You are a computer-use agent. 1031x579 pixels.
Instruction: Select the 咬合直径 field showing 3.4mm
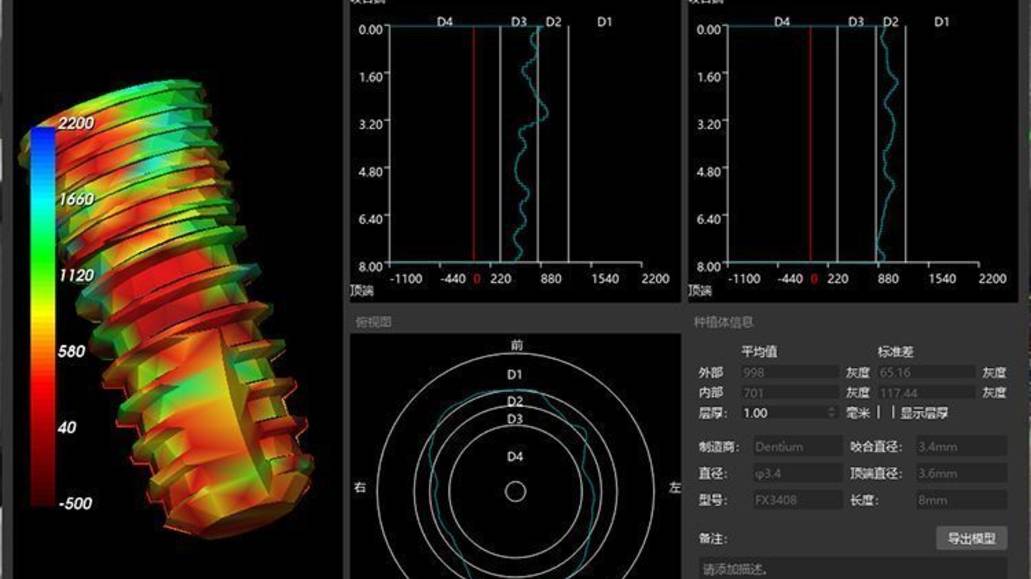(x=961, y=447)
